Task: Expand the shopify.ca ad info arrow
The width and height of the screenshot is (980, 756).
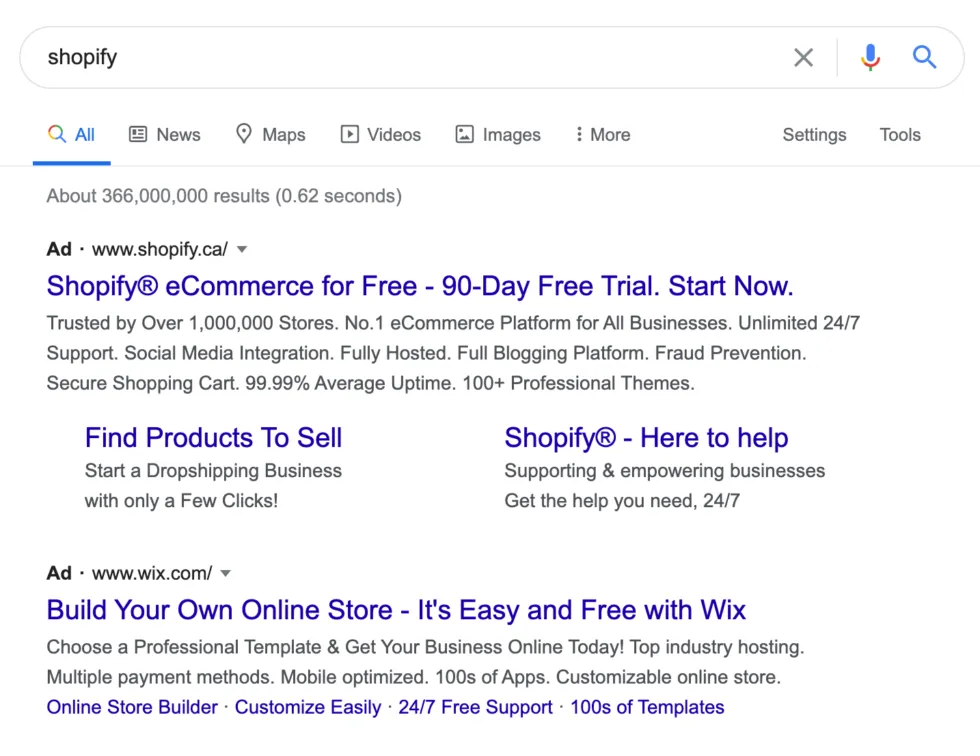Action: coord(242,249)
